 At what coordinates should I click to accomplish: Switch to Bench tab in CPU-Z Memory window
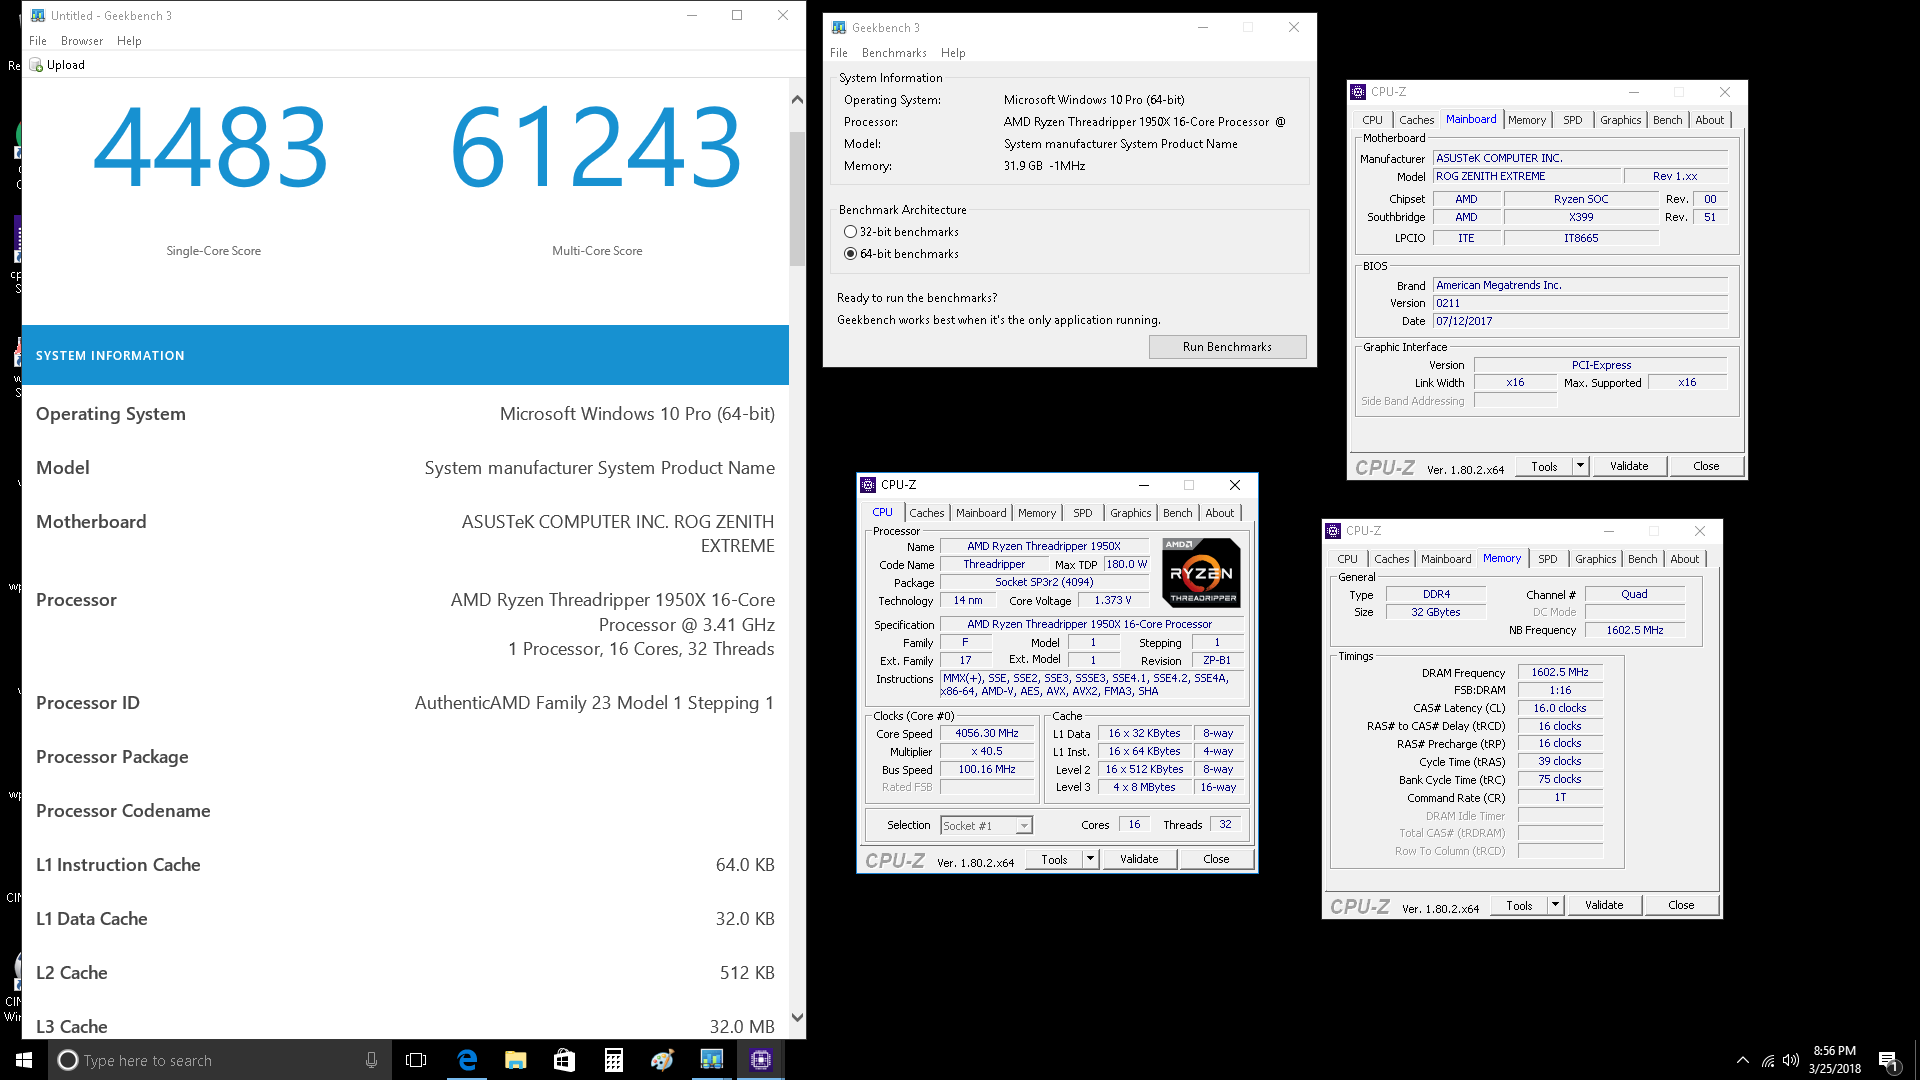point(1642,559)
